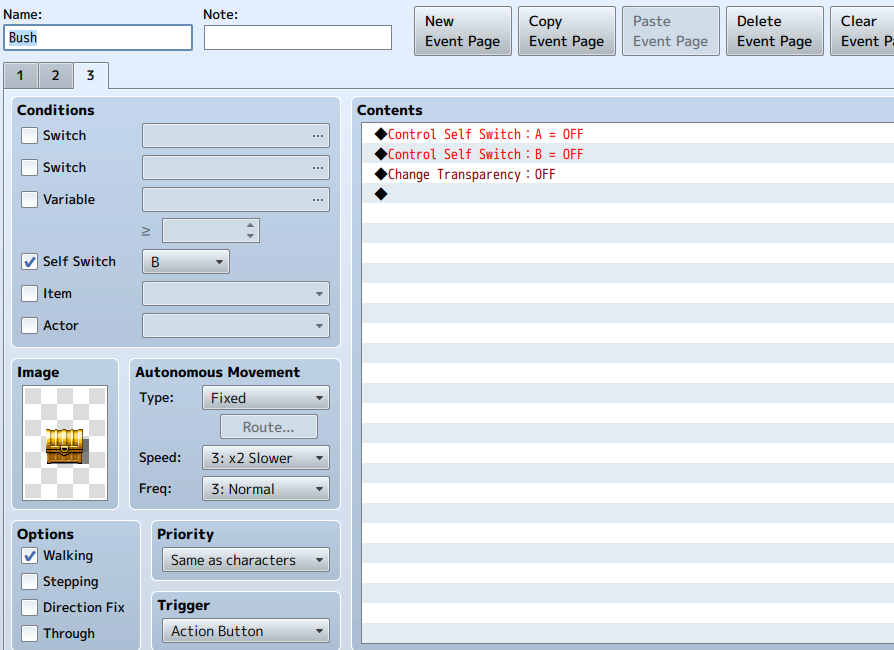894x650 pixels.
Task: Enable the second Switch condition checkbox
Action: 29,168
